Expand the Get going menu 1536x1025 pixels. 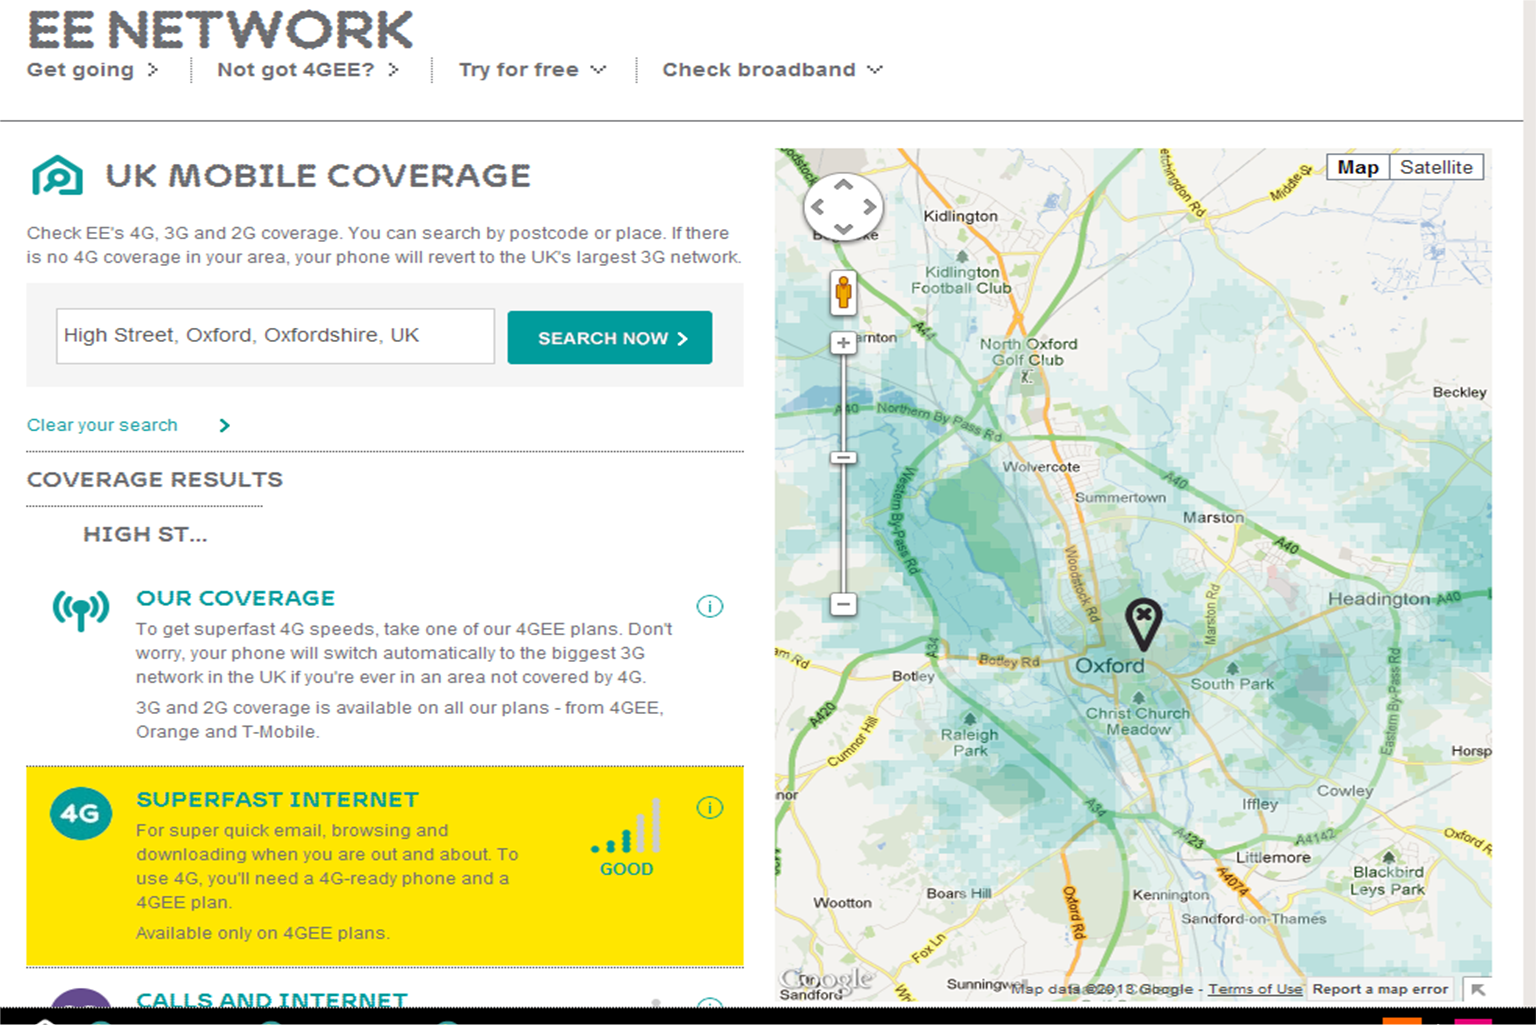tap(93, 70)
